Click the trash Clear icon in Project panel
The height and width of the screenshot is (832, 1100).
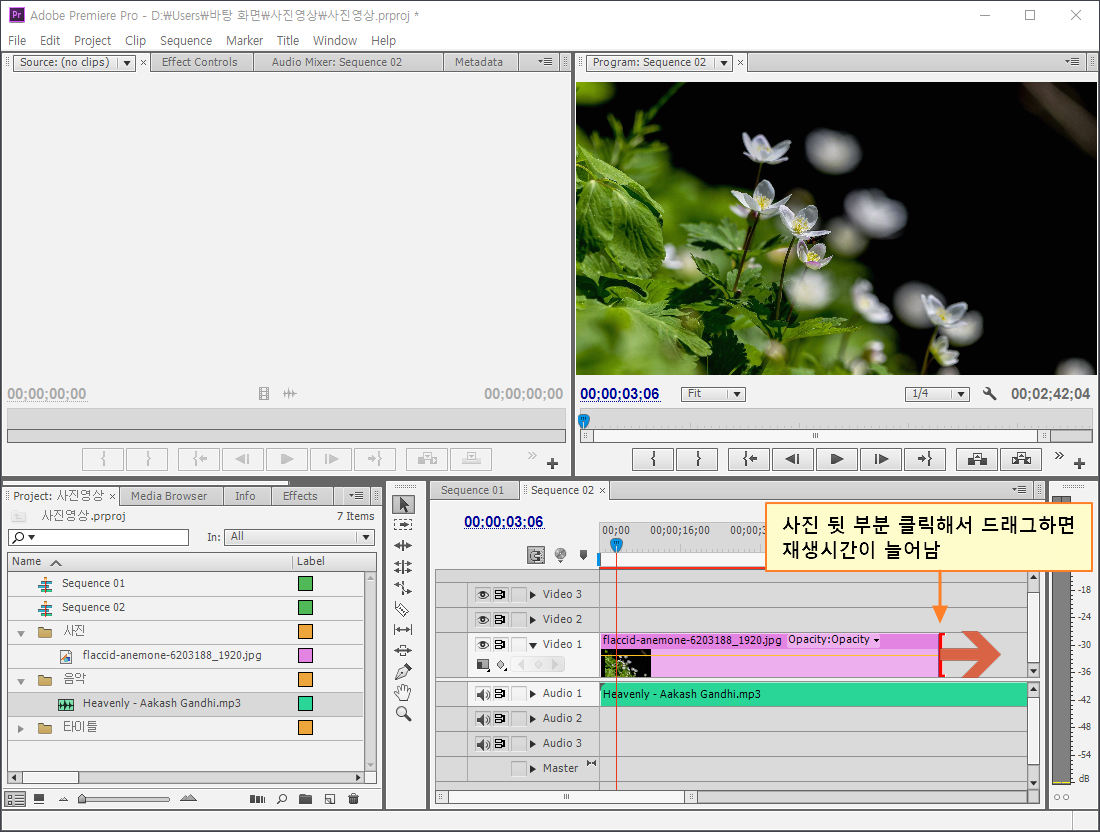tap(354, 798)
